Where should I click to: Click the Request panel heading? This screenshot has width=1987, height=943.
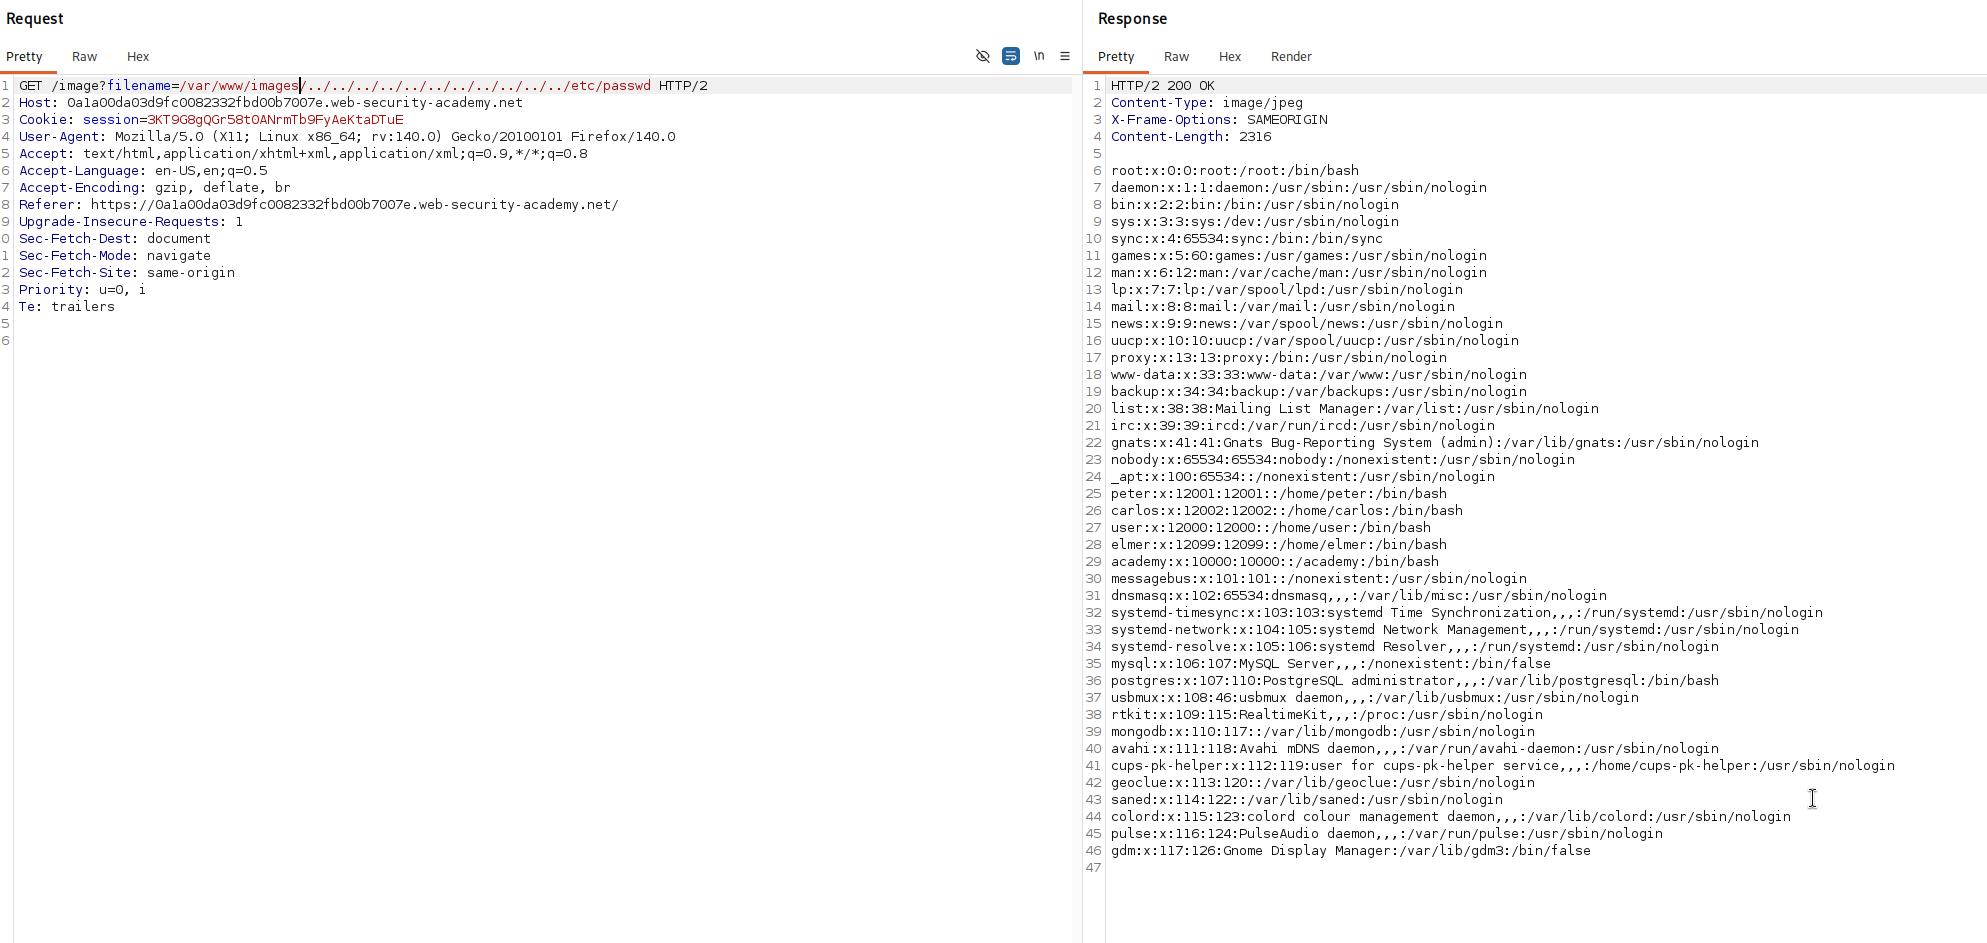(x=35, y=19)
